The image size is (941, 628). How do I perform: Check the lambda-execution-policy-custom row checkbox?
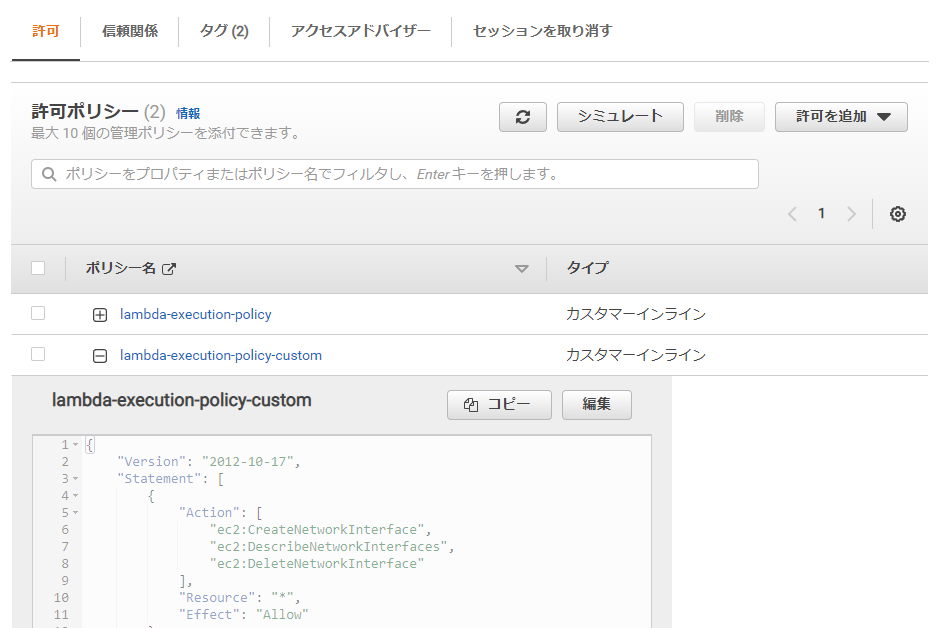[x=38, y=354]
